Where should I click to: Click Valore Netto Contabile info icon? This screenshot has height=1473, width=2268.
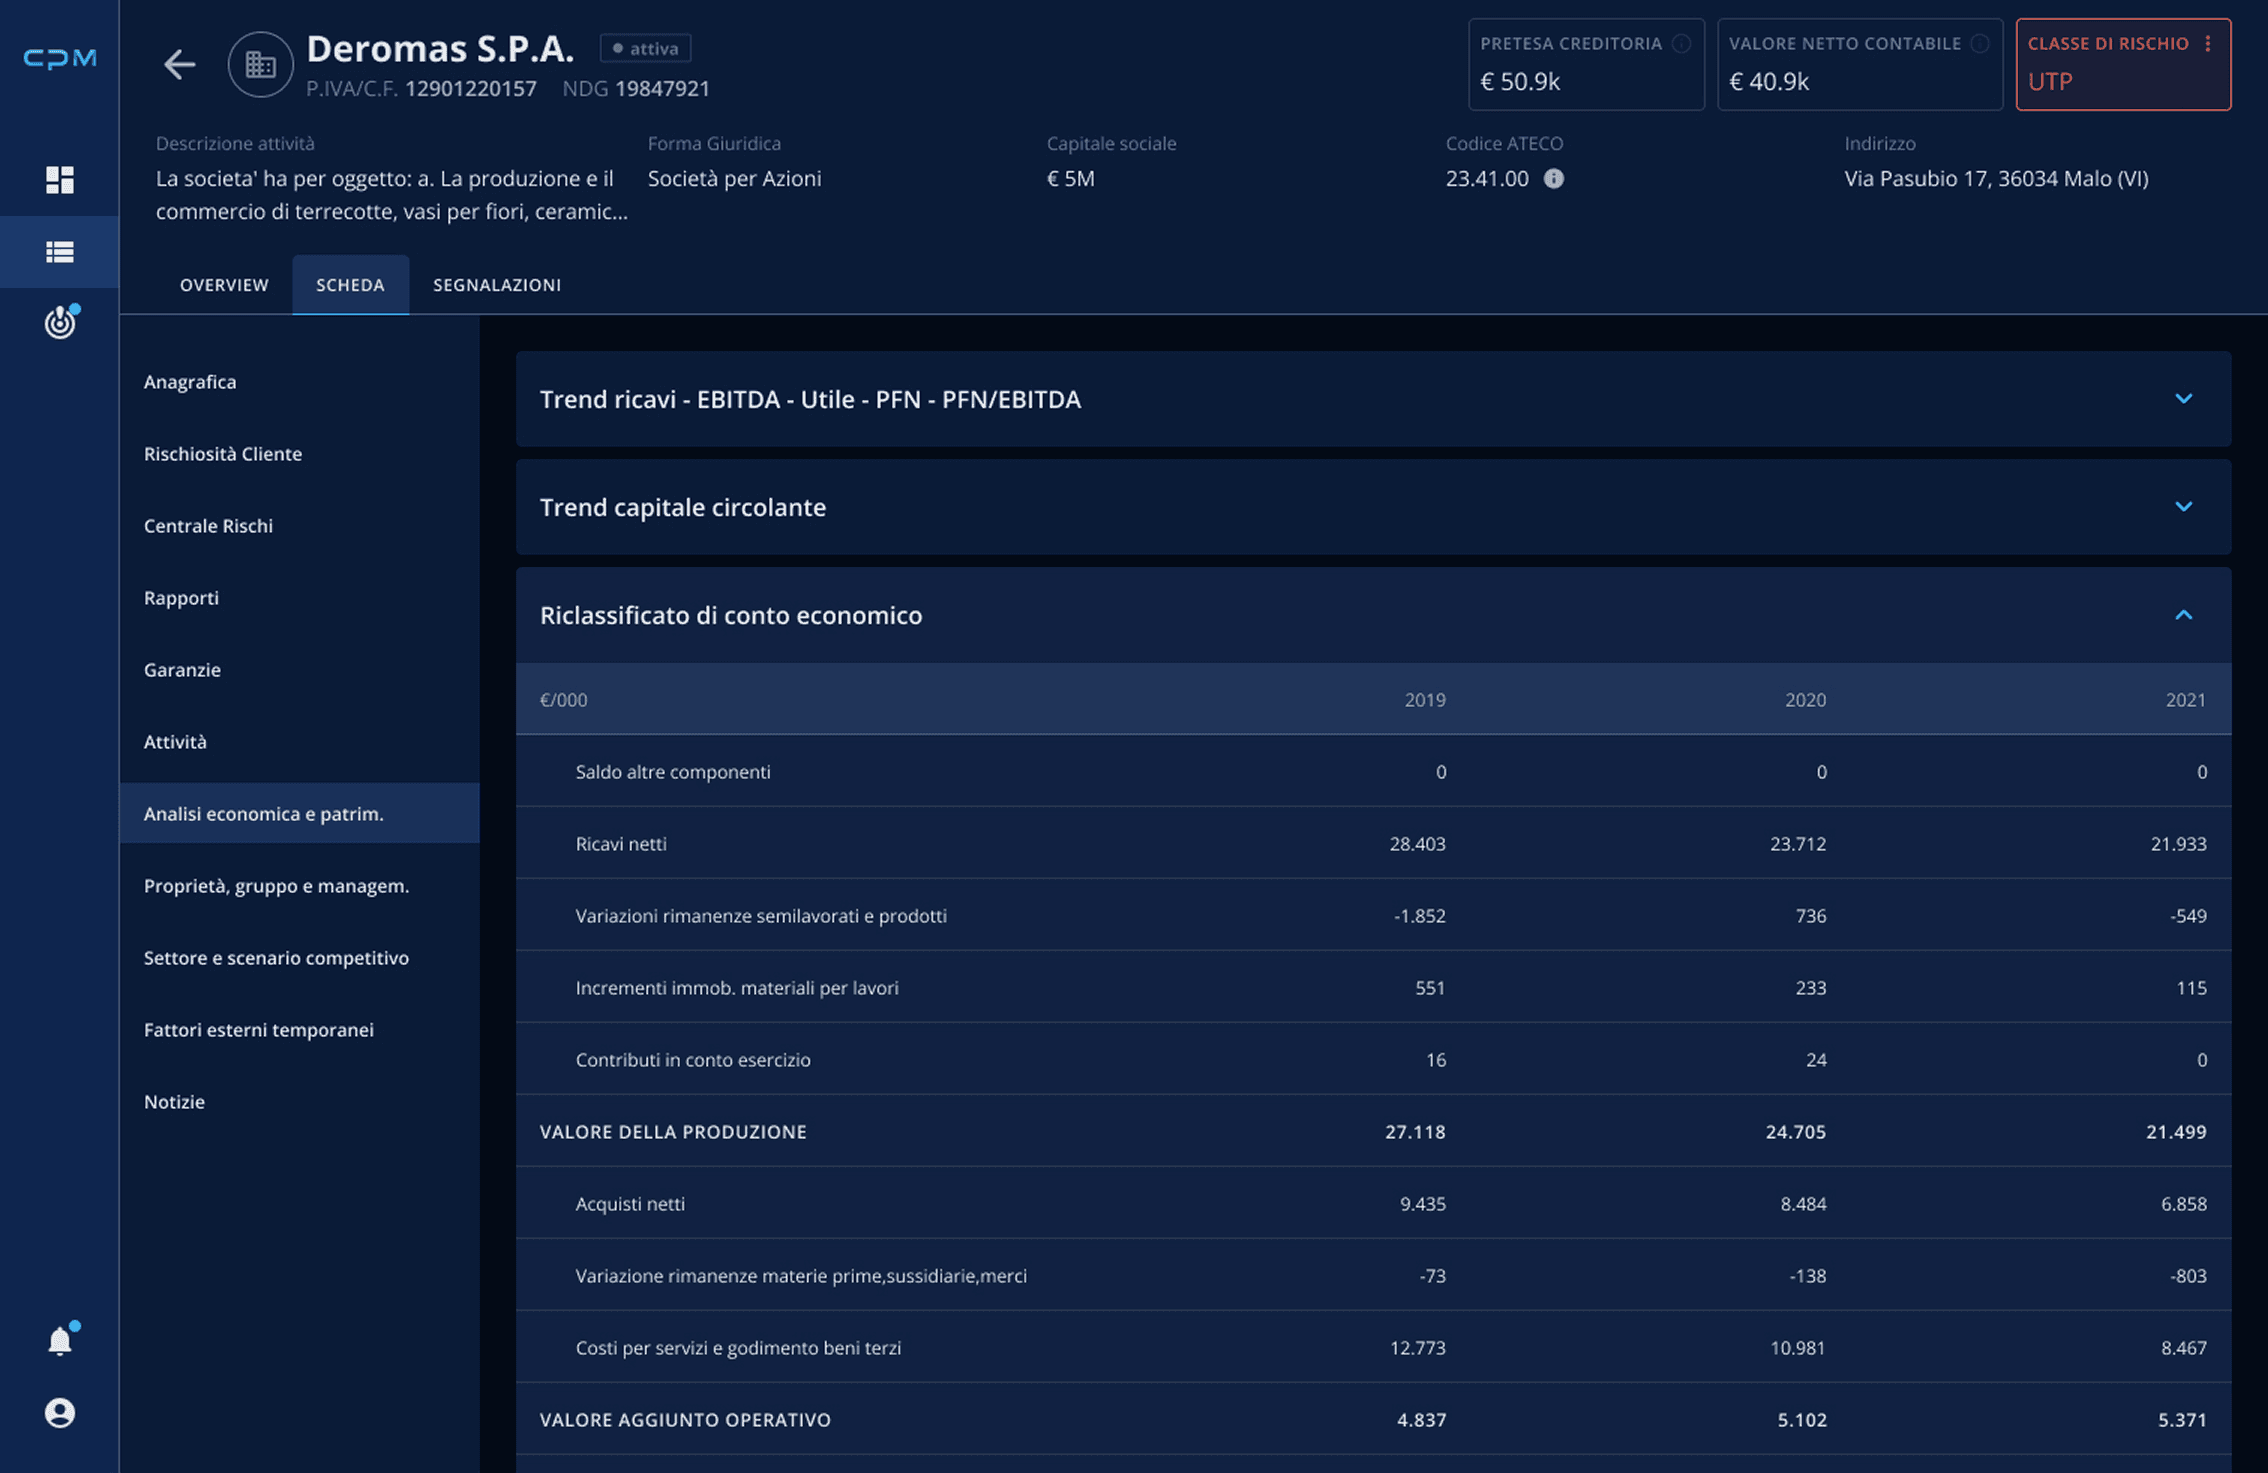pos(1979,44)
